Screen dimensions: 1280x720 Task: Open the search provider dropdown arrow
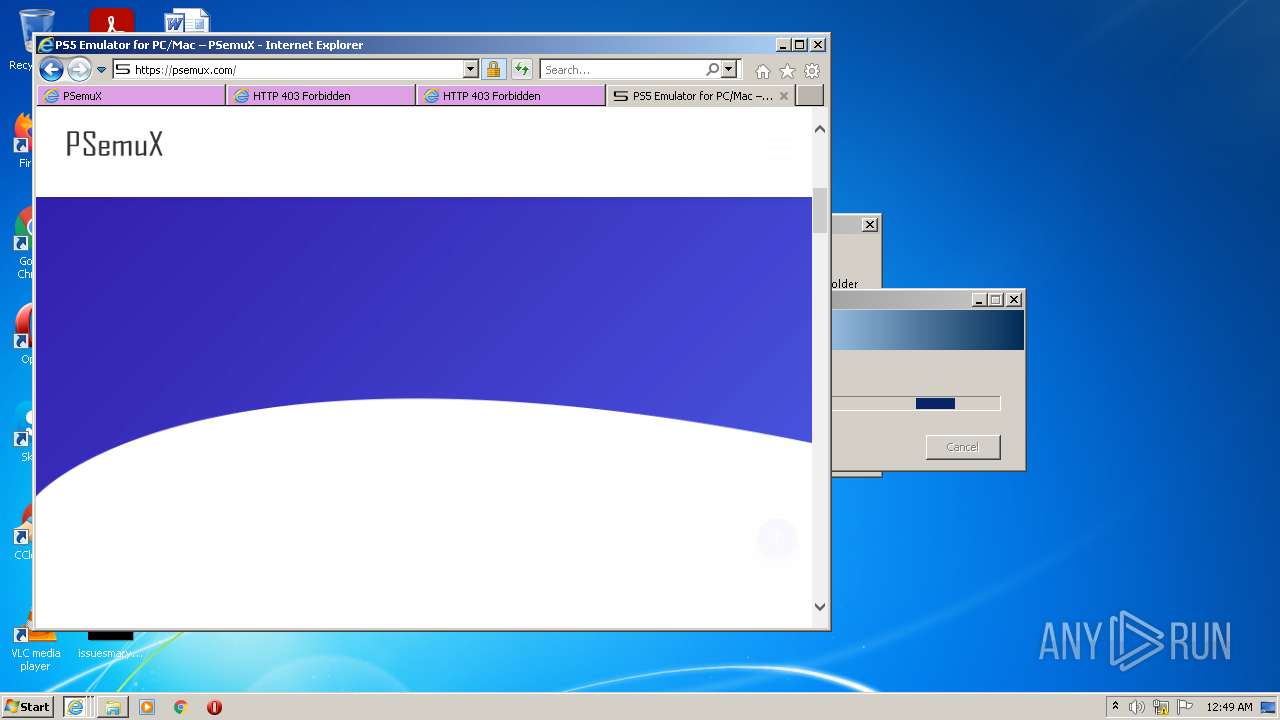tap(729, 70)
